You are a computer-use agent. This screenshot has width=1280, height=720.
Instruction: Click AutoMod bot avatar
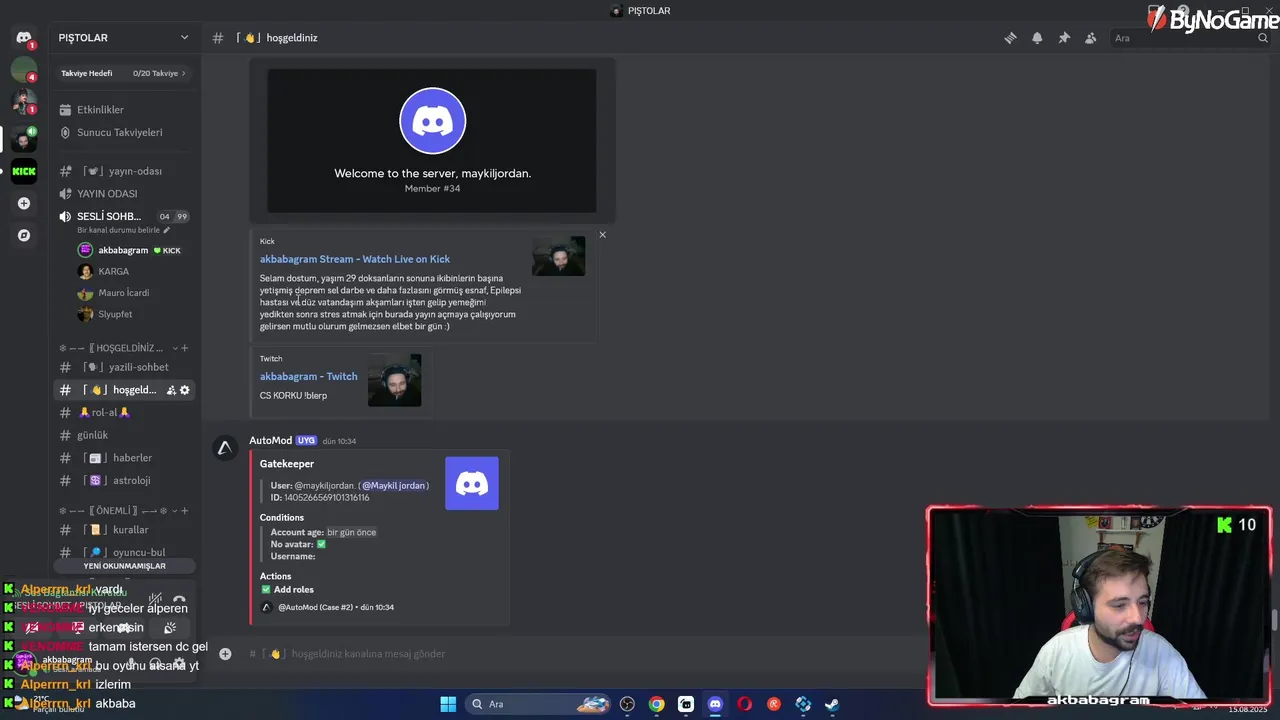[x=227, y=449]
